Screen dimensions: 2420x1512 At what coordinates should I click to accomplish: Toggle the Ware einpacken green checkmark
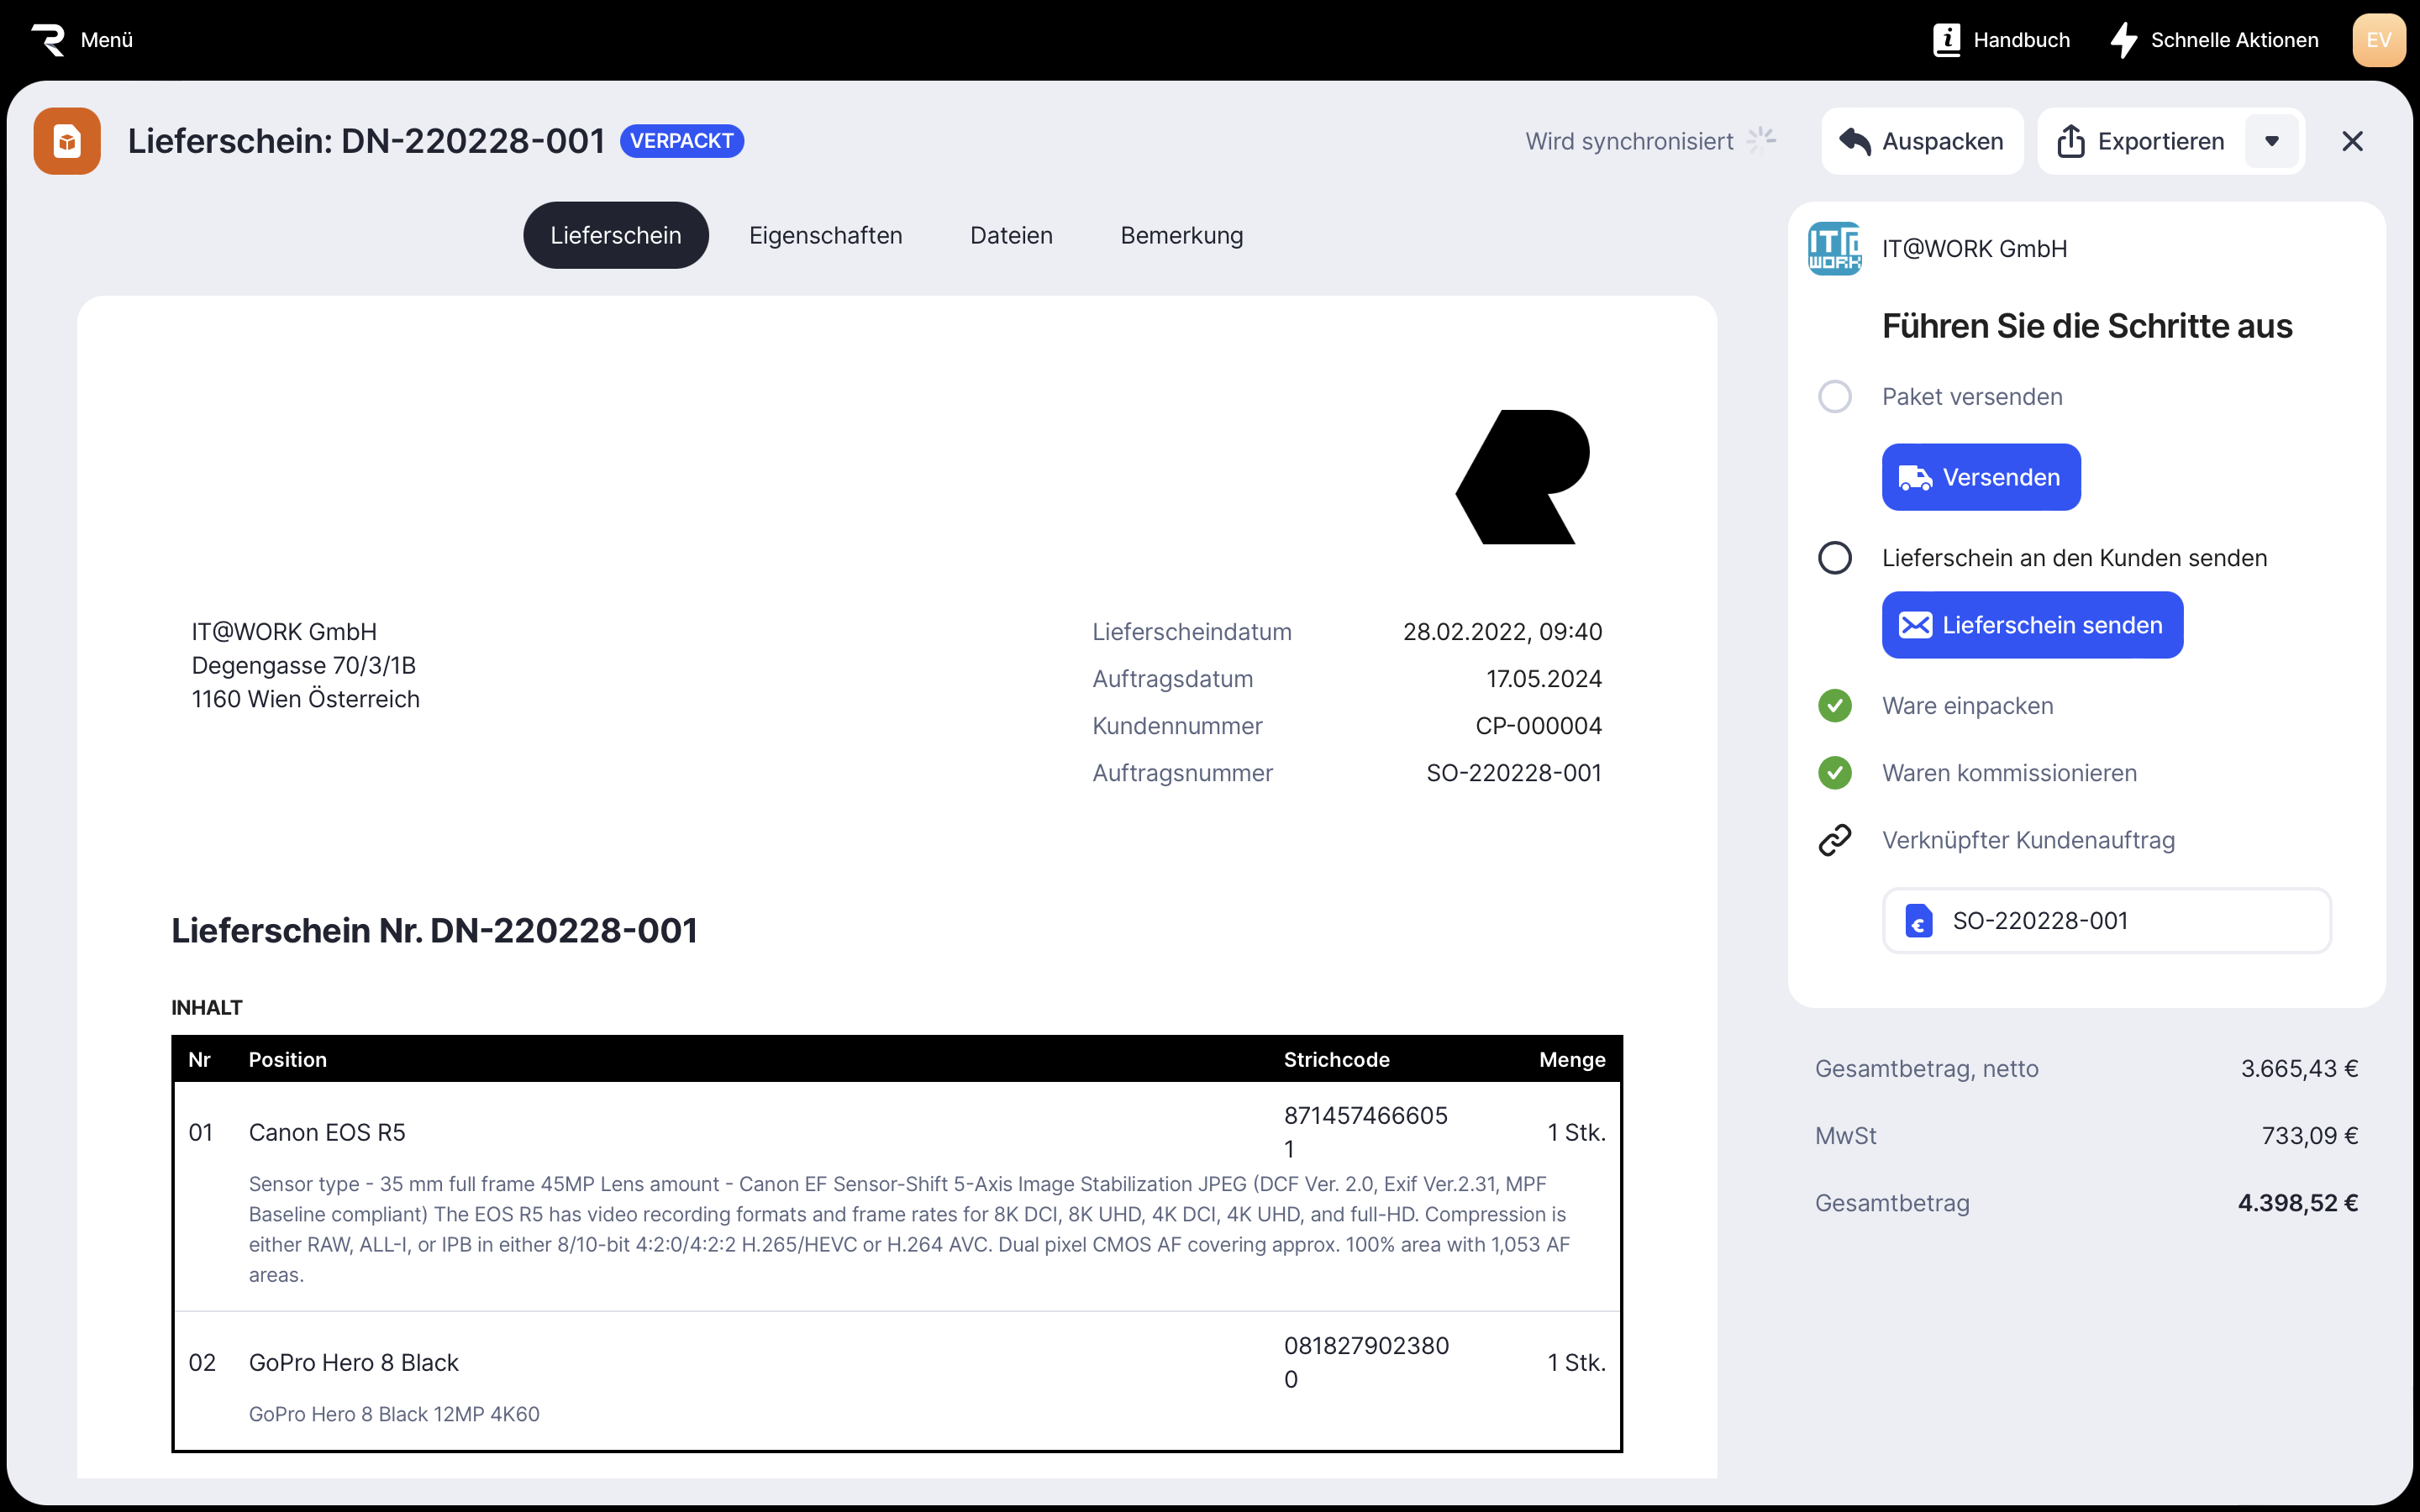pos(1834,706)
